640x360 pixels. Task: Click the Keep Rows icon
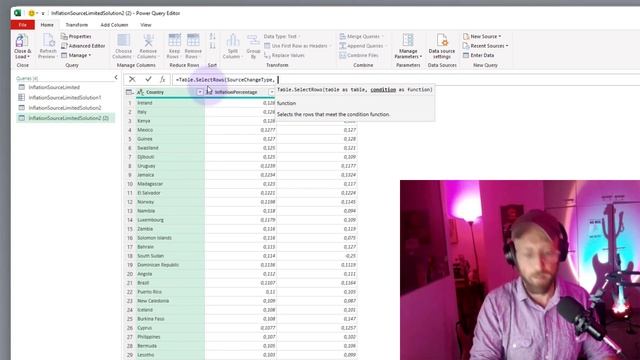[174, 41]
